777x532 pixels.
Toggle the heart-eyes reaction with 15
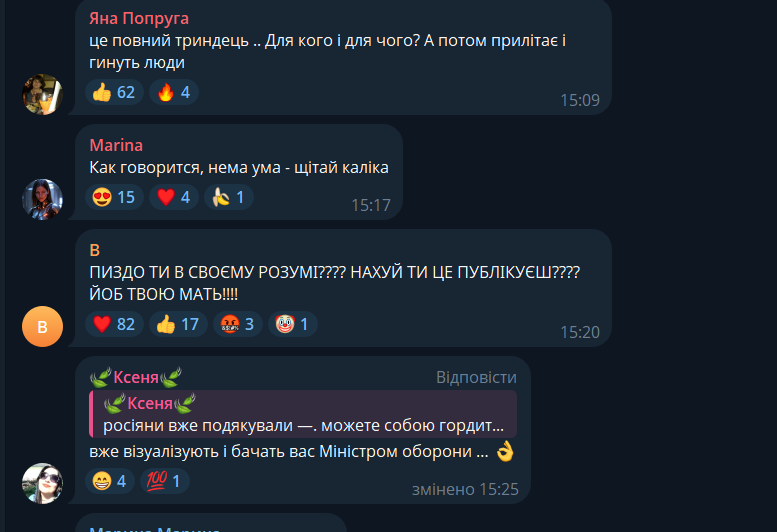[114, 197]
